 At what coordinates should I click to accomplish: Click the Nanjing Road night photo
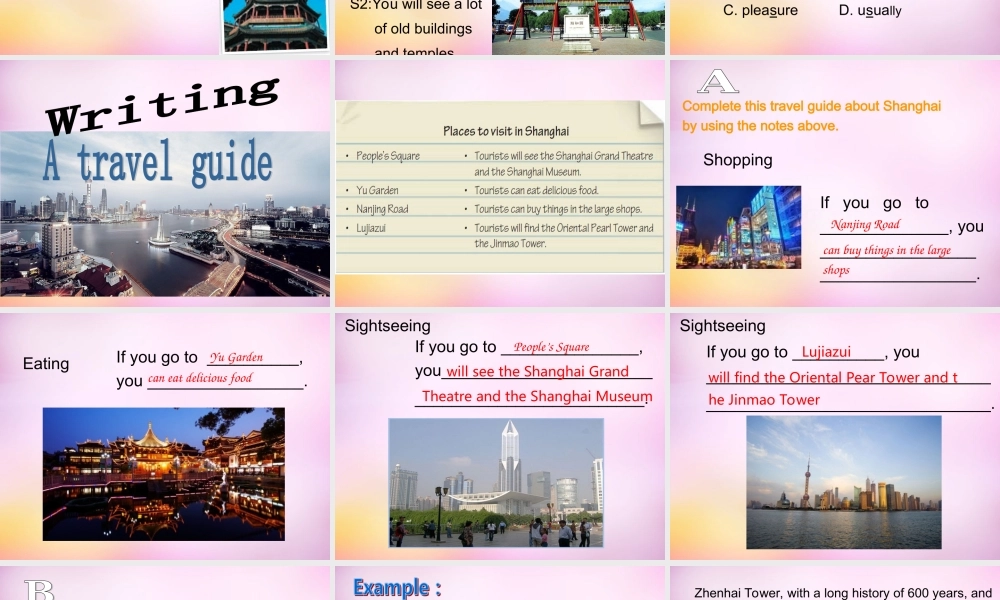738,223
